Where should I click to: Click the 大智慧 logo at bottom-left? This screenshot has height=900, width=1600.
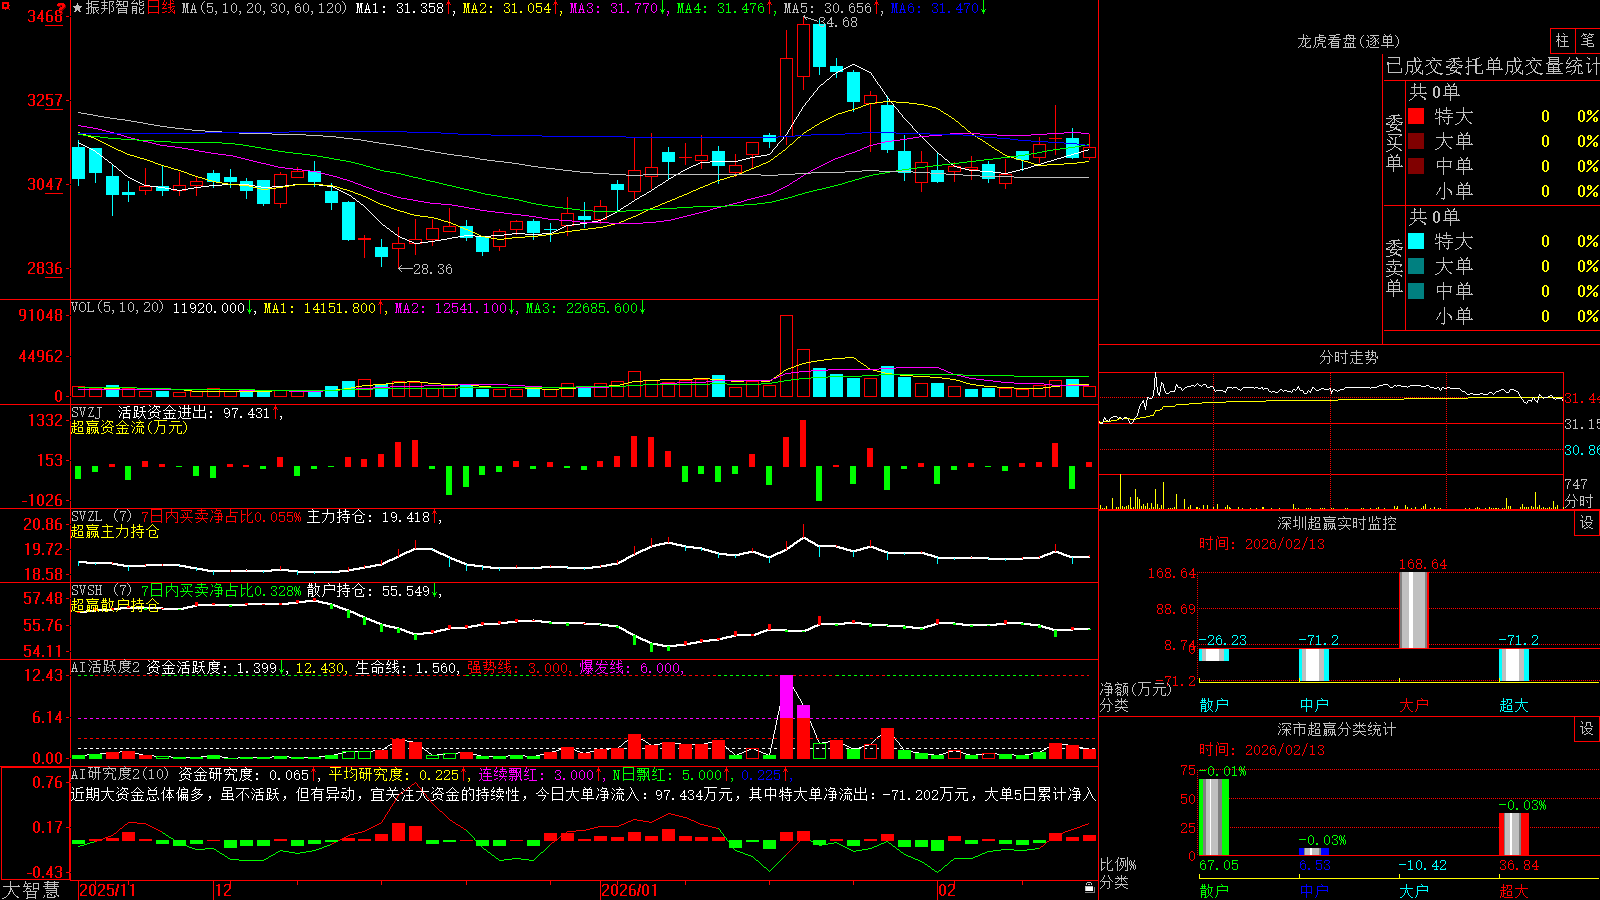pos(31,890)
